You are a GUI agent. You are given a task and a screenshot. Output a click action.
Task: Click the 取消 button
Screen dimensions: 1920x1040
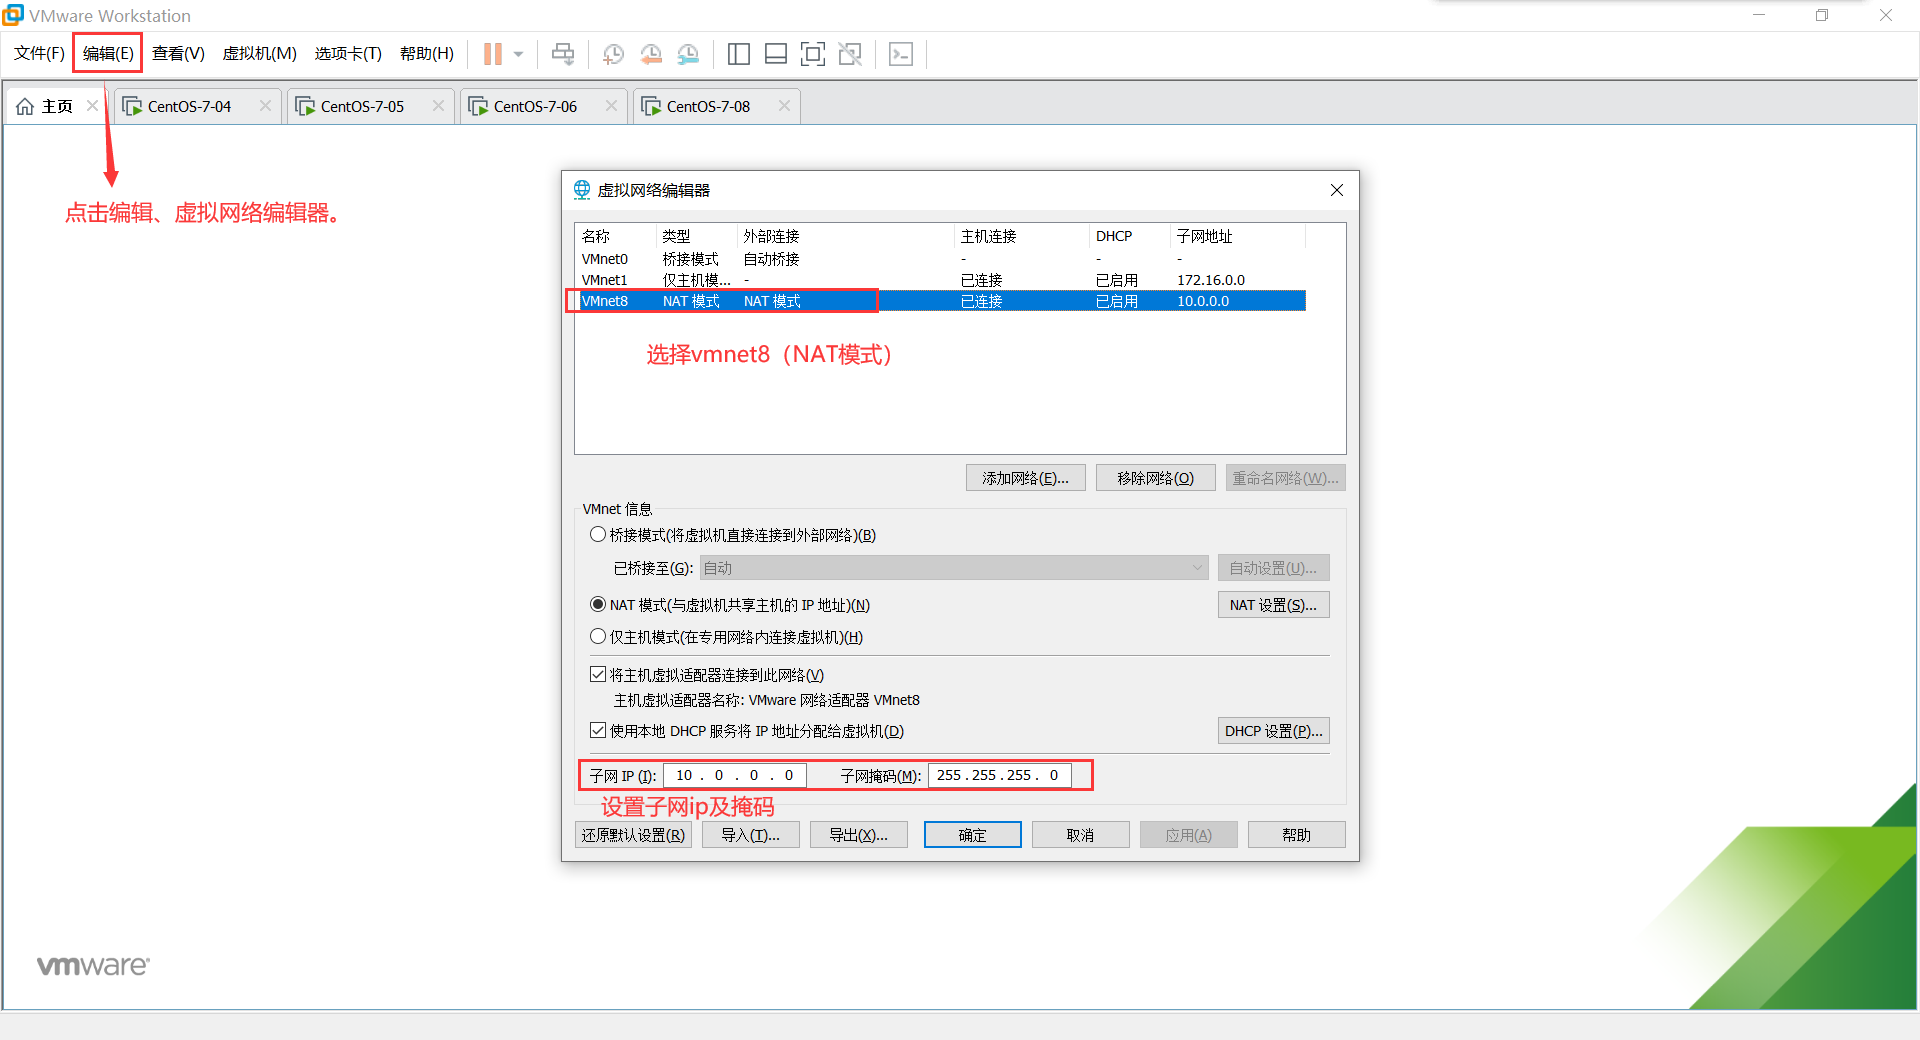(1080, 835)
